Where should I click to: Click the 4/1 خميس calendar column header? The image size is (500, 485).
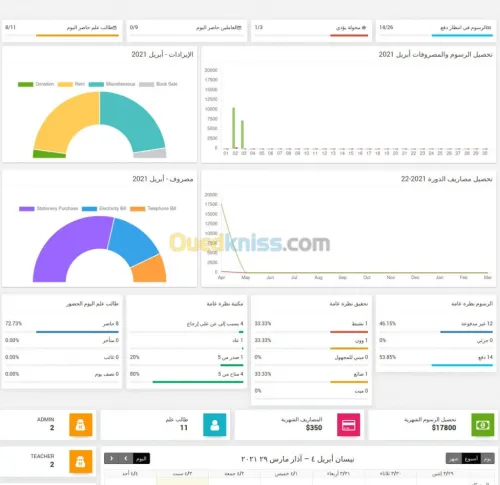coord(287,474)
